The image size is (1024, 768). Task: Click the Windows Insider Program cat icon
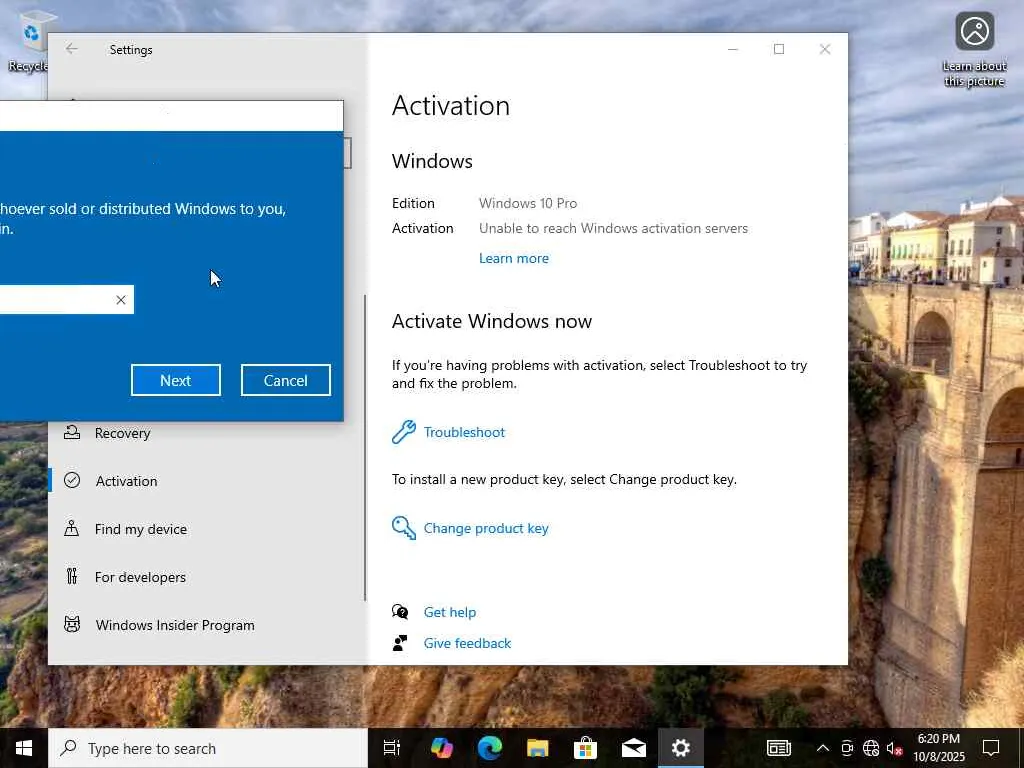72,624
